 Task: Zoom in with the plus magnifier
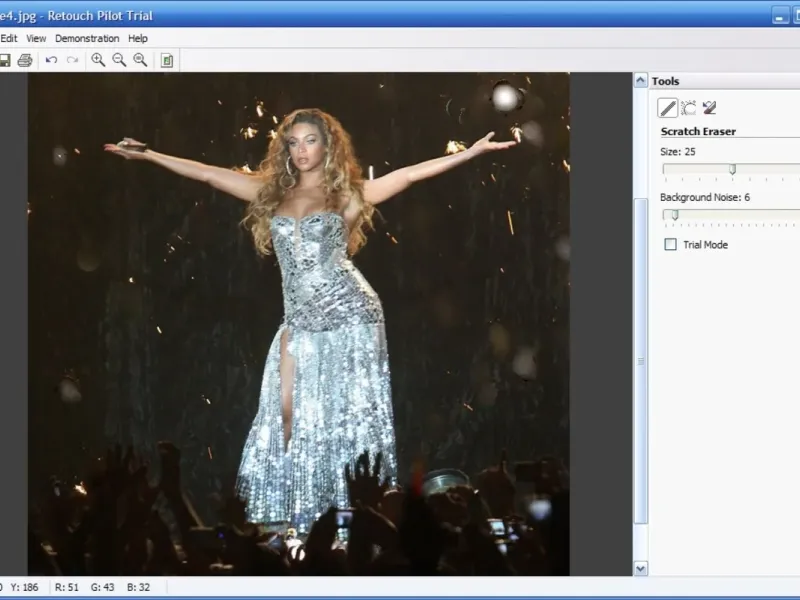click(x=98, y=60)
